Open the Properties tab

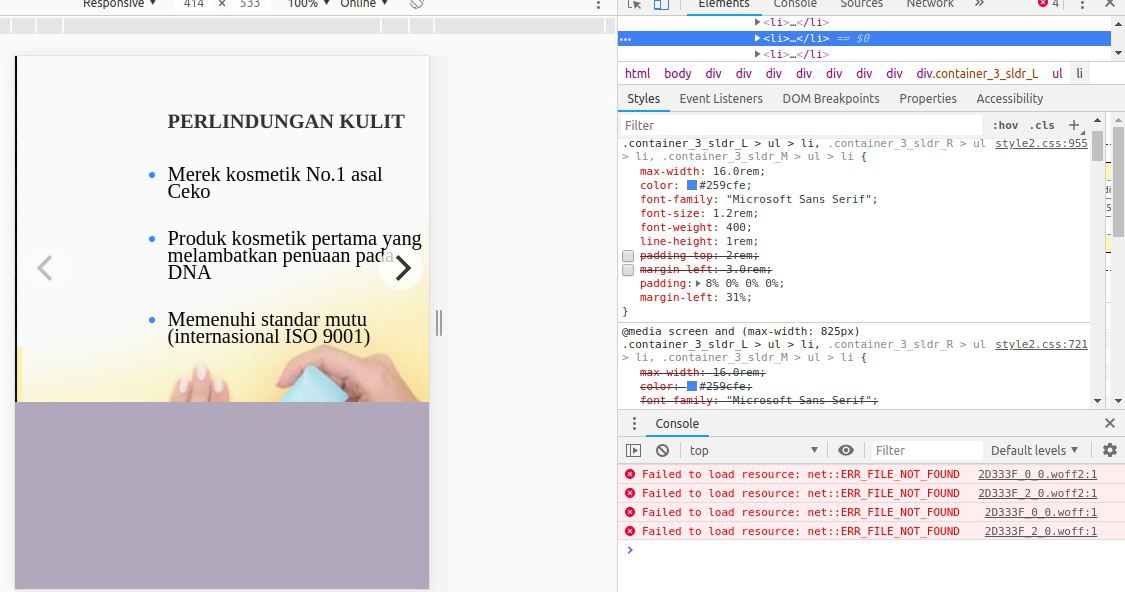pyautogui.click(x=928, y=99)
